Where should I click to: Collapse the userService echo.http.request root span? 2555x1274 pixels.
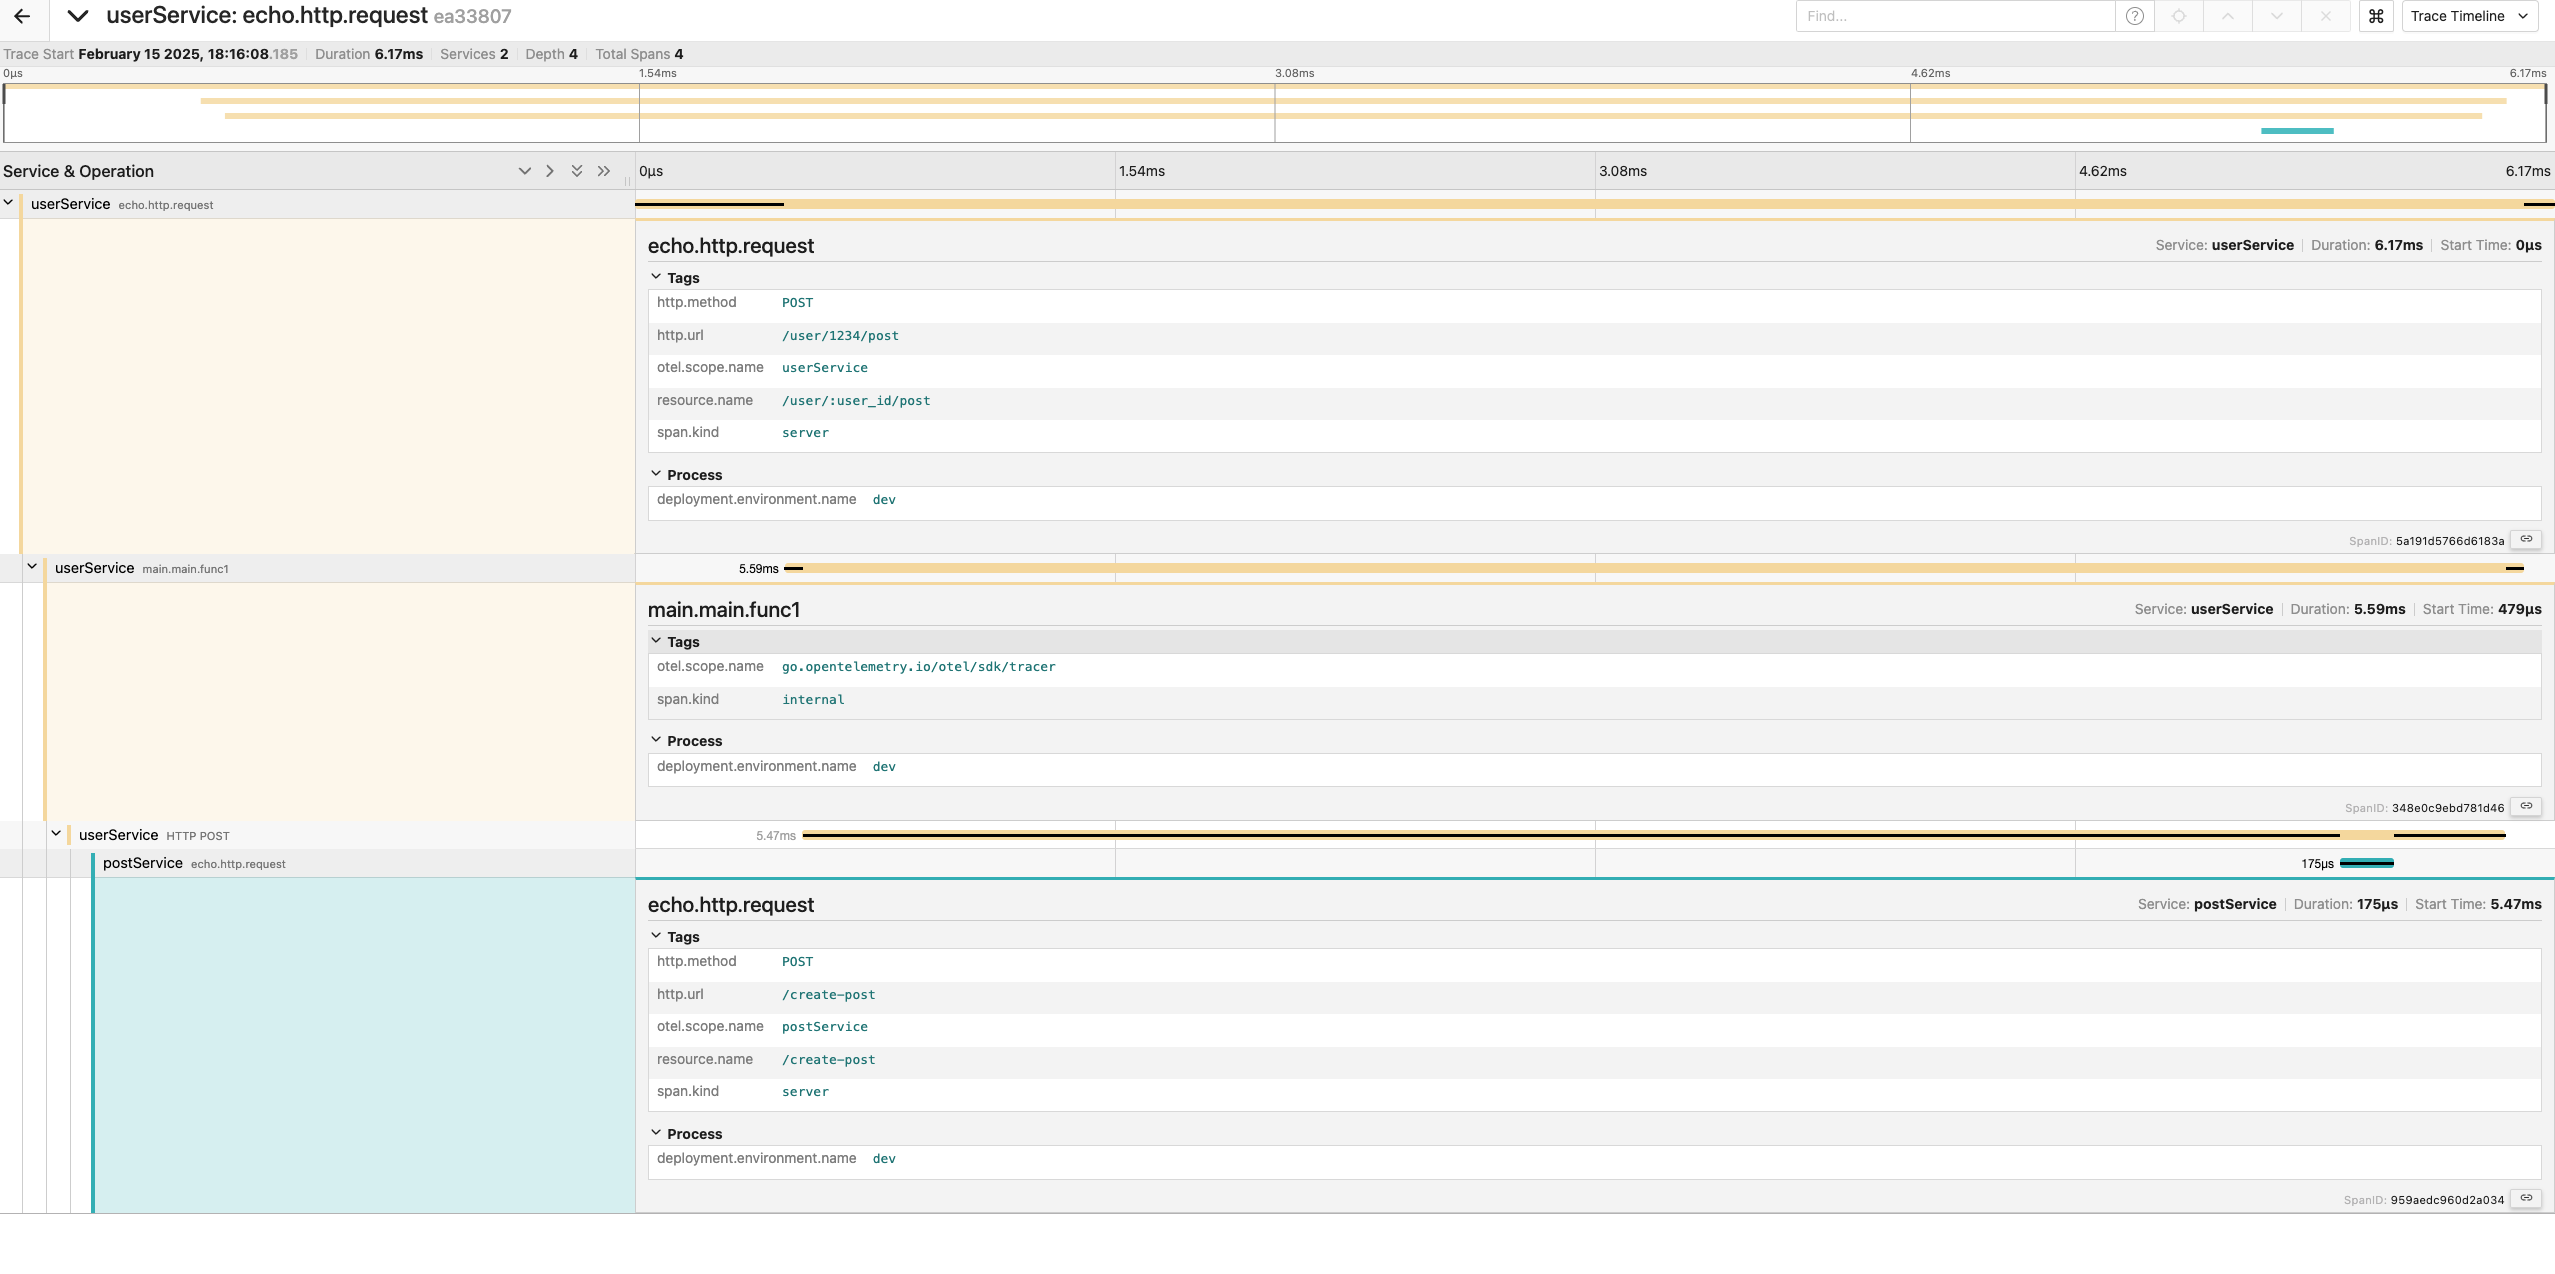9,203
